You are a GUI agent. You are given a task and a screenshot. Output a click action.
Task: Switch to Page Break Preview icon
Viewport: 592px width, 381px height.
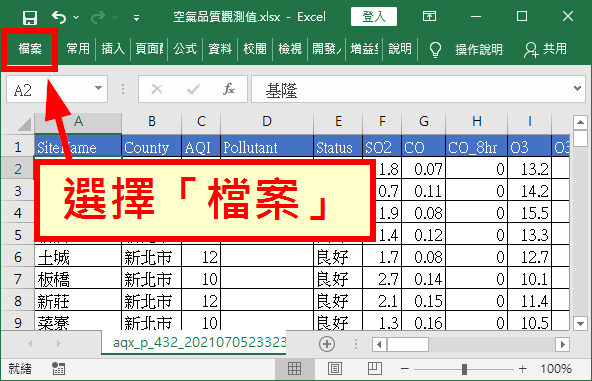pos(375,369)
